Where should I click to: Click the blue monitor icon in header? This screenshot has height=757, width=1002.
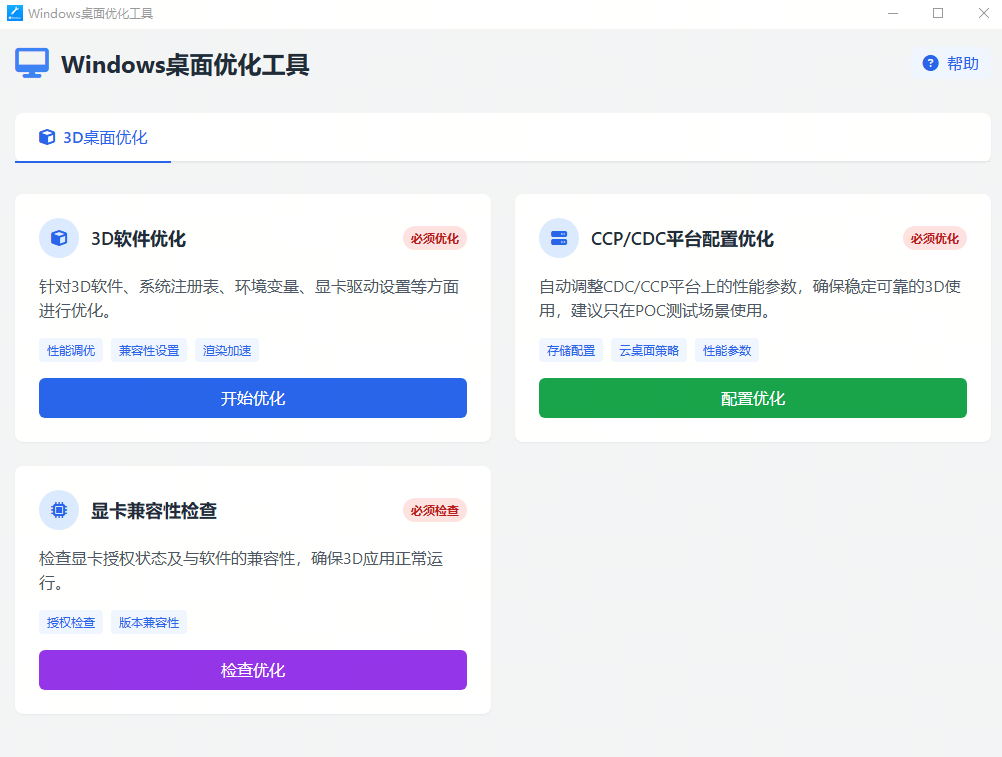32,63
